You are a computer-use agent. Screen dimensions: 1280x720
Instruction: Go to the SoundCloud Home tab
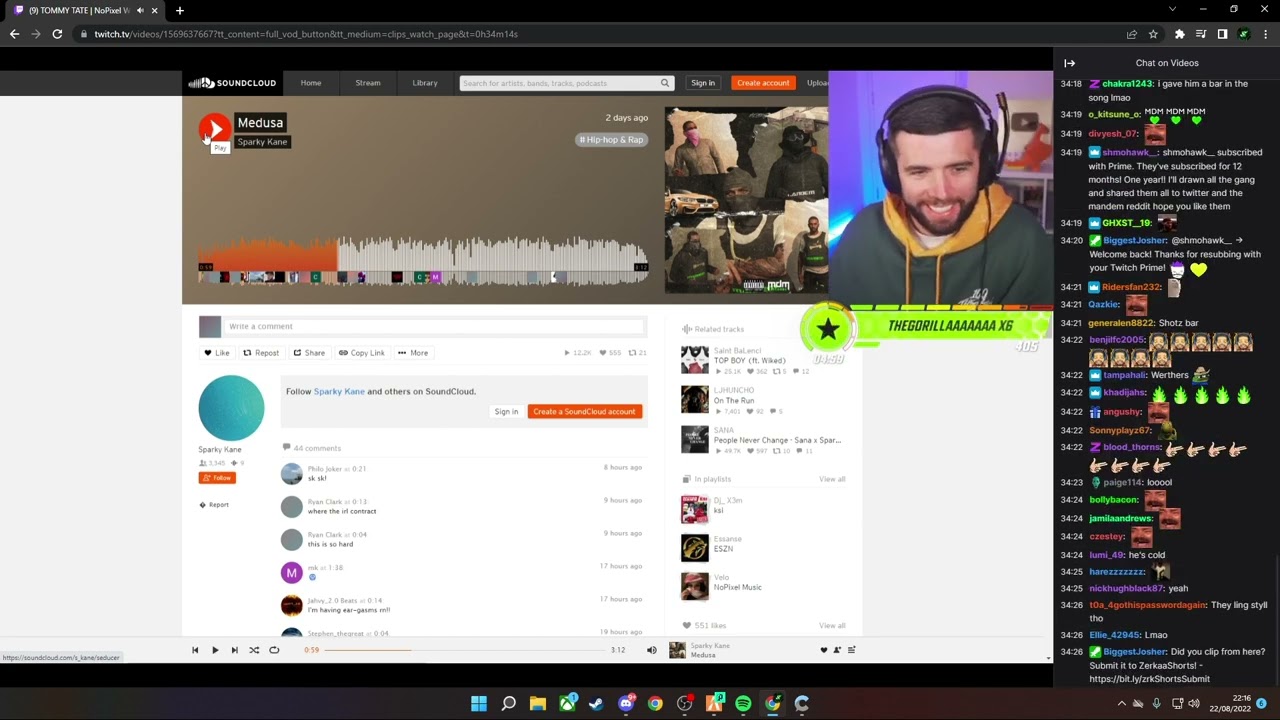coord(311,83)
